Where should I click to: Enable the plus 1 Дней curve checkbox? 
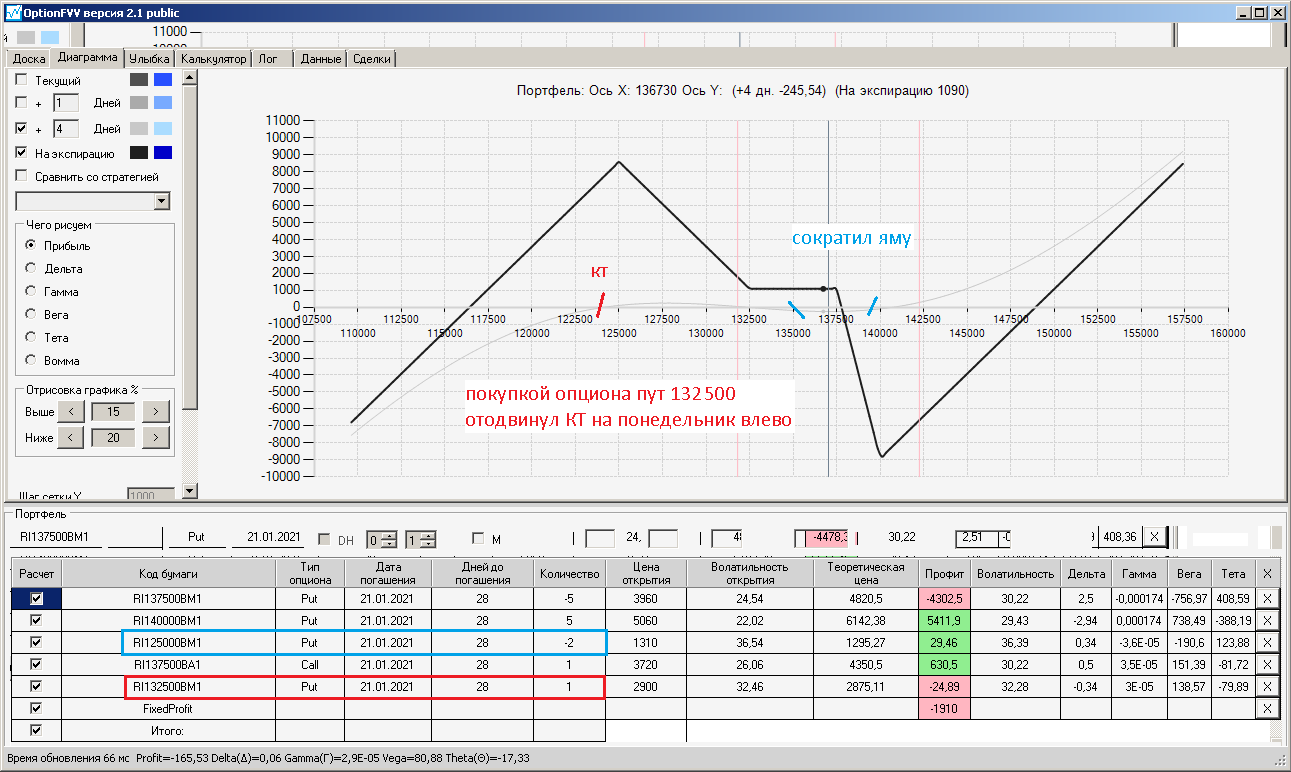21,103
